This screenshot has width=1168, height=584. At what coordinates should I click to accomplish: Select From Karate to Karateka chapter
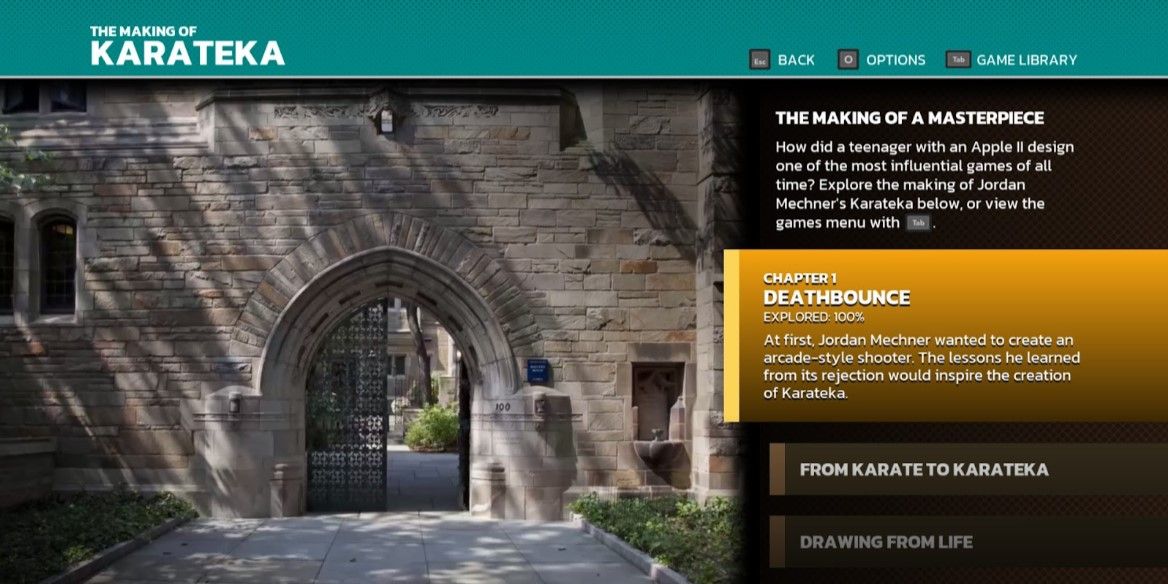(x=968, y=469)
